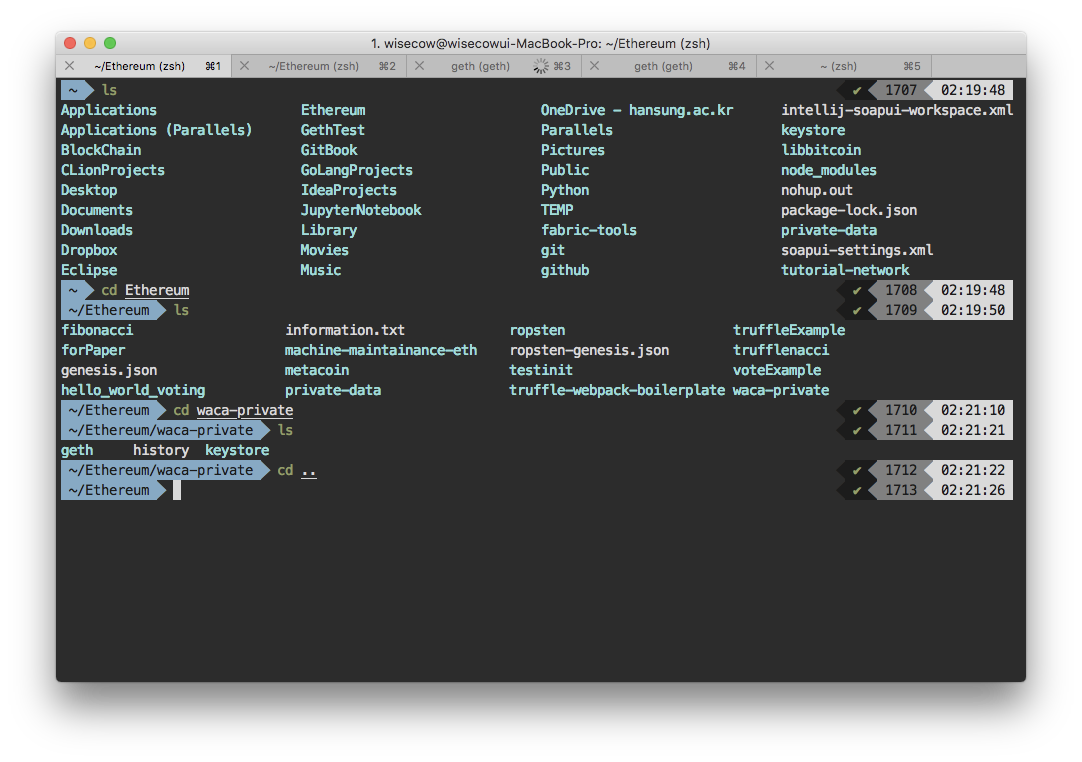Open the geth tab with ⌘4
The width and height of the screenshot is (1082, 762).
pyautogui.click(x=663, y=66)
